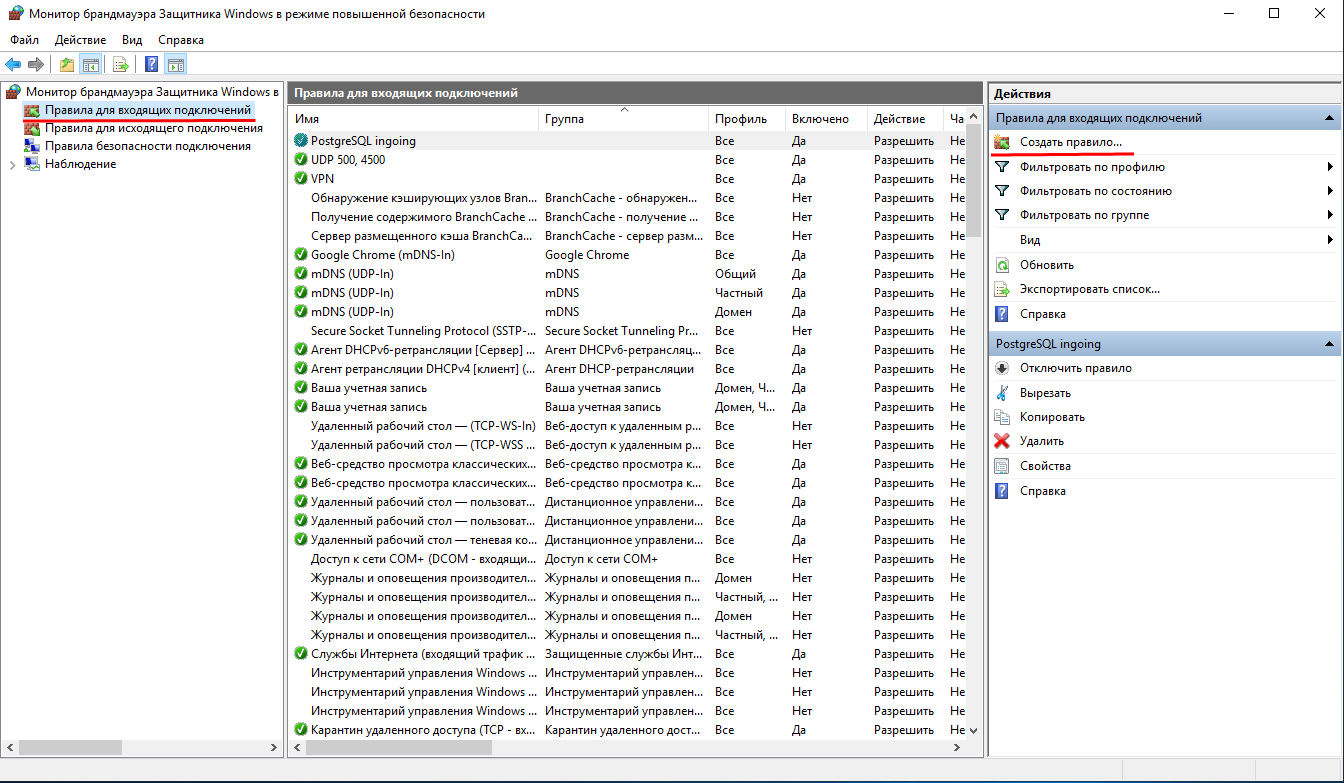Image resolution: width=1344 pixels, height=783 pixels.
Task: Open Свойства of selected rule
Action: [x=1045, y=466]
